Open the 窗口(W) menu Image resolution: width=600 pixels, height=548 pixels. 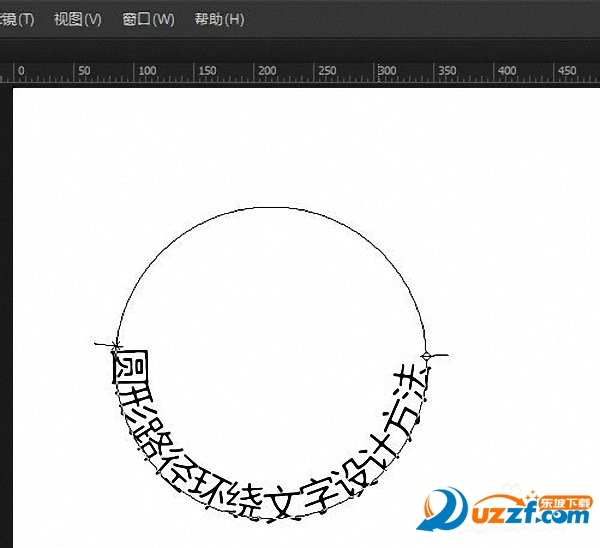pos(148,19)
